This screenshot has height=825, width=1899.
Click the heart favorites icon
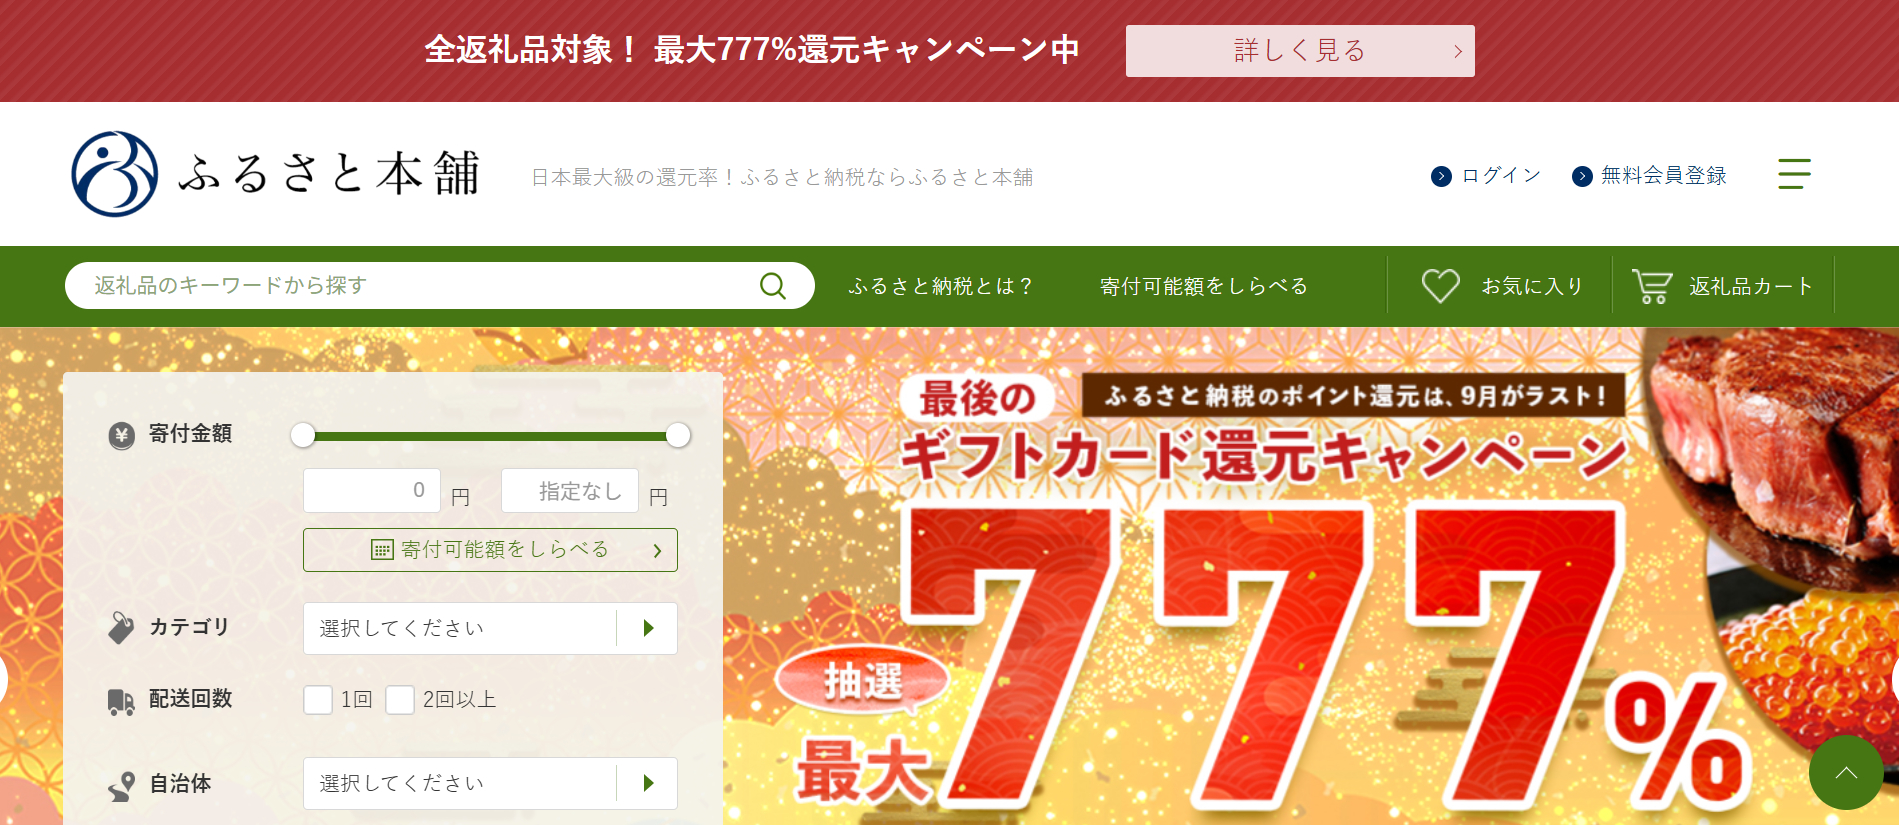point(1441,286)
